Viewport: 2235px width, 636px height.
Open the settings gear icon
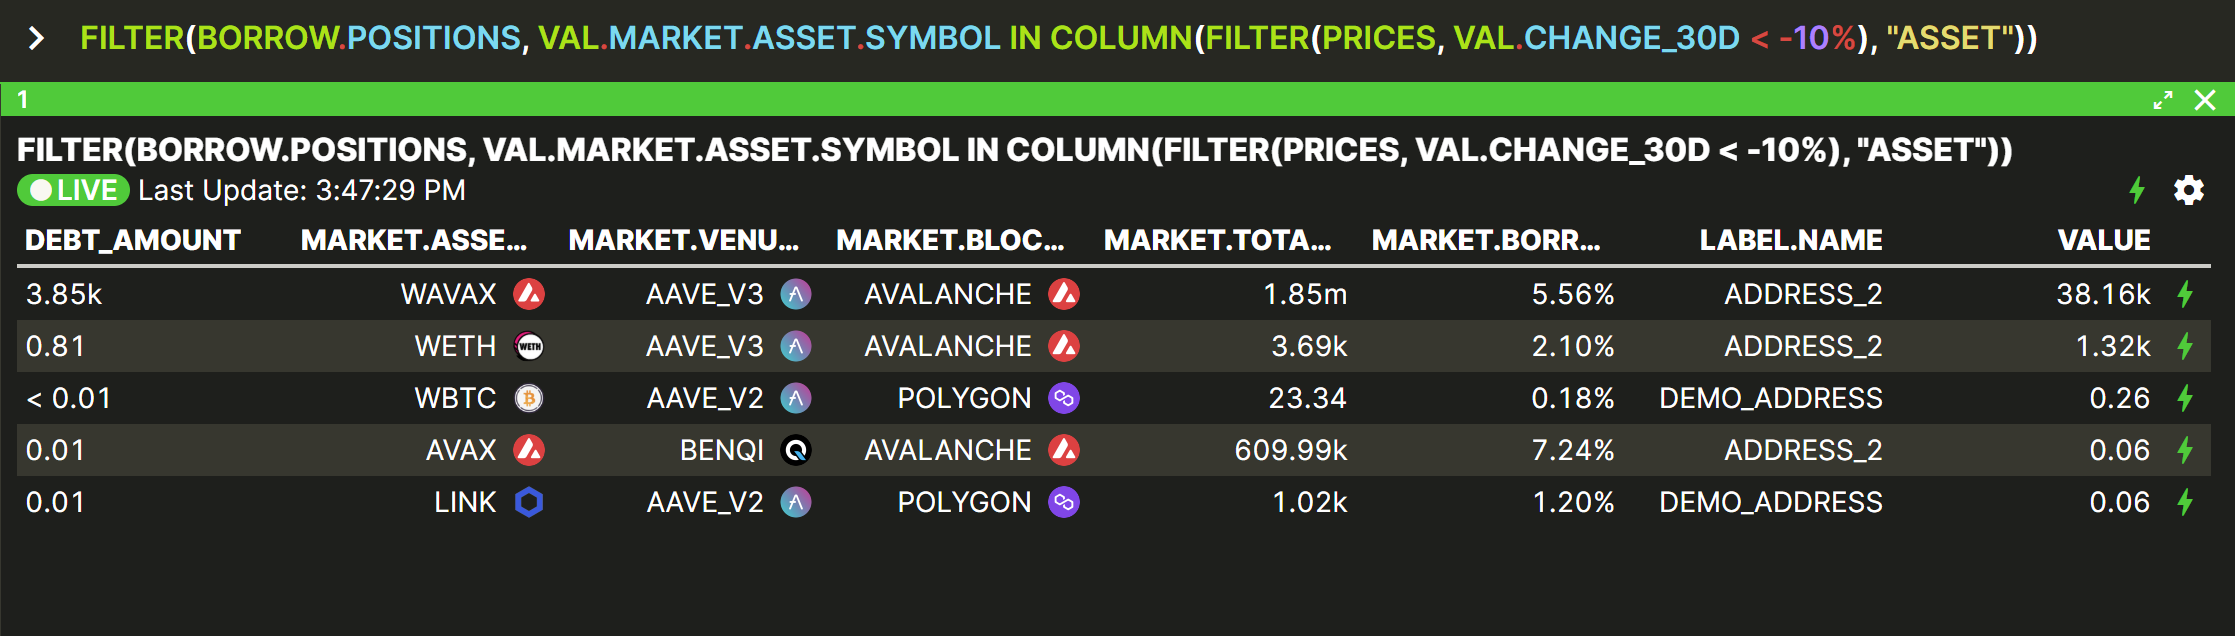pos(2188,190)
